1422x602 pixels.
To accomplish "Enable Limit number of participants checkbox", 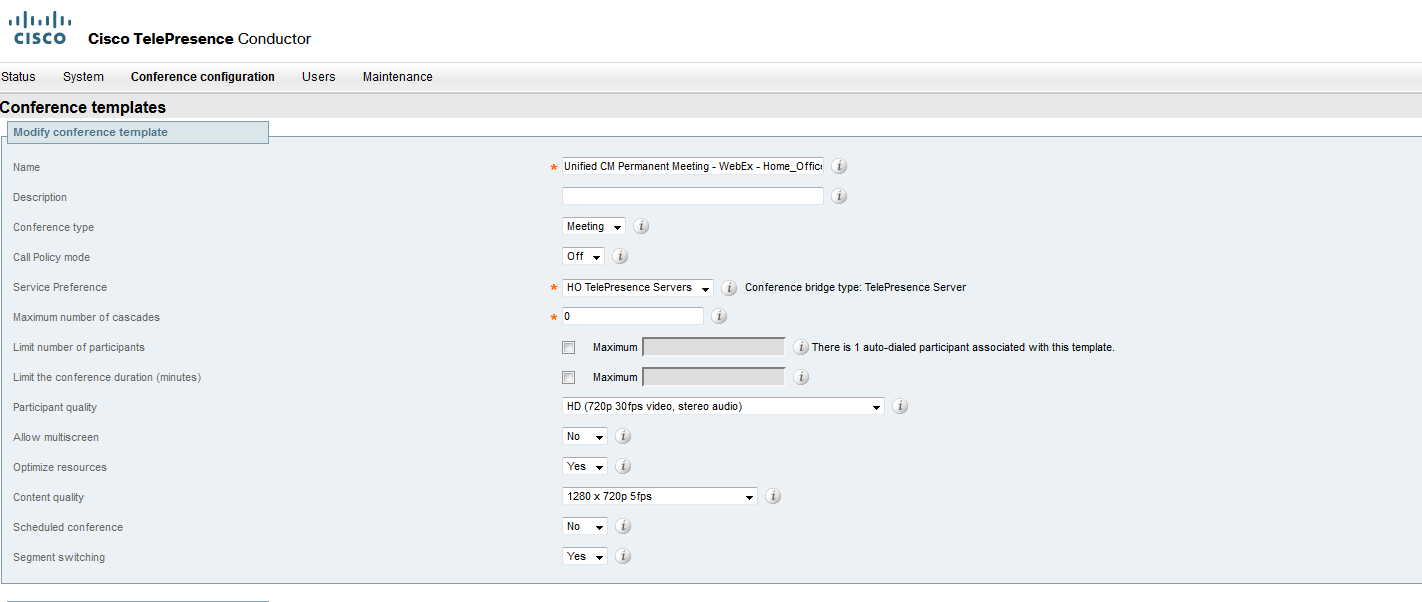I will 569,348.
